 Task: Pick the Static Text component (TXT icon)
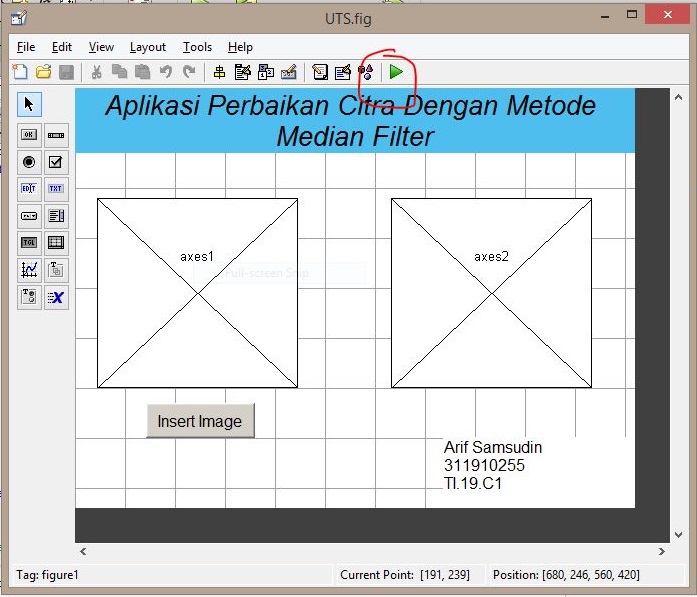[56, 189]
